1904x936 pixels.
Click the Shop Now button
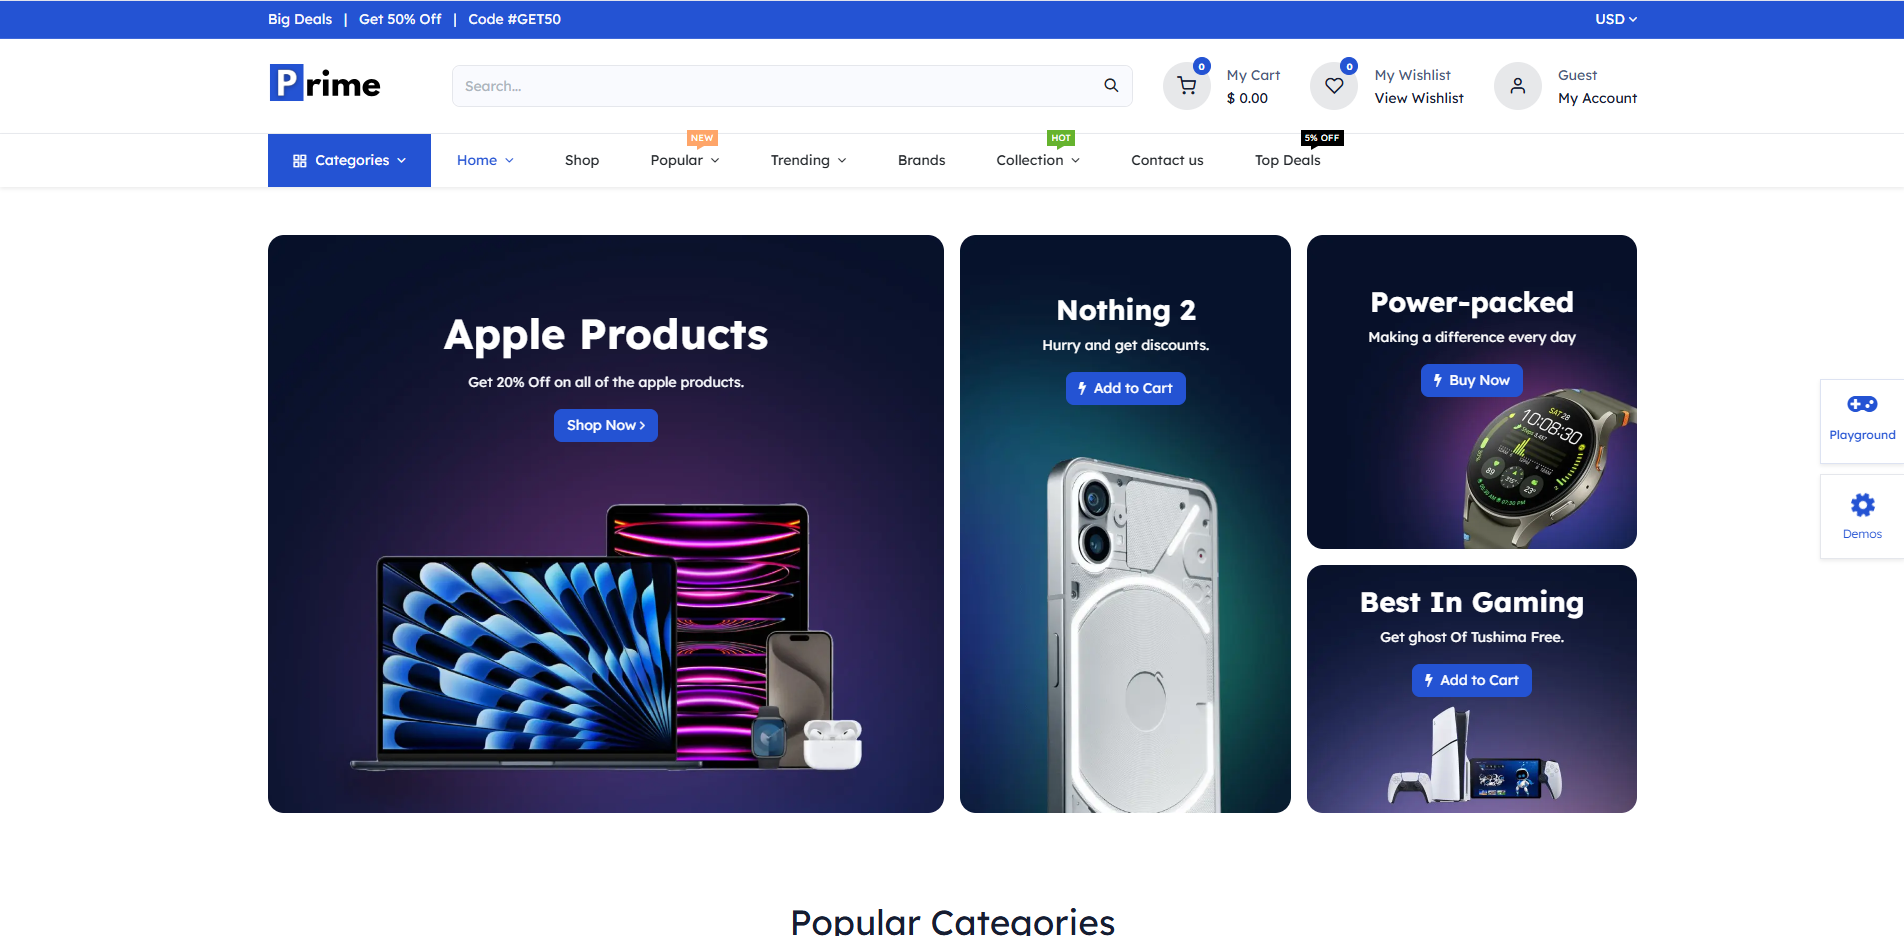point(606,425)
